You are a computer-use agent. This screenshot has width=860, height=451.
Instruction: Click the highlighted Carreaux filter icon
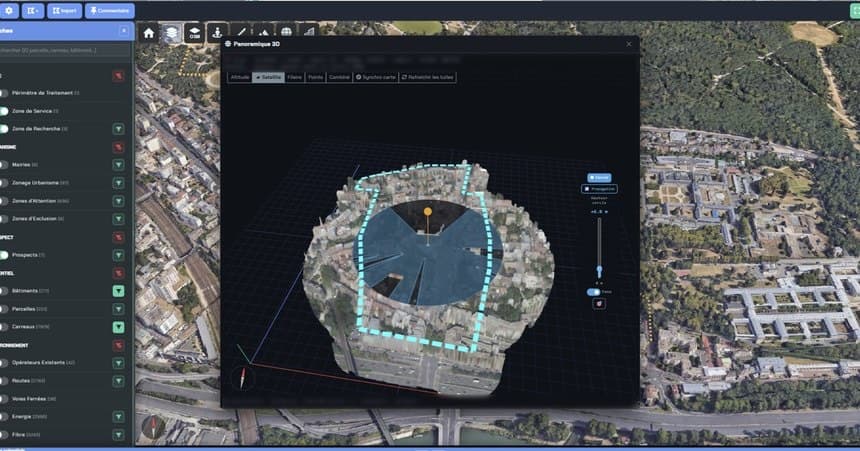click(118, 327)
